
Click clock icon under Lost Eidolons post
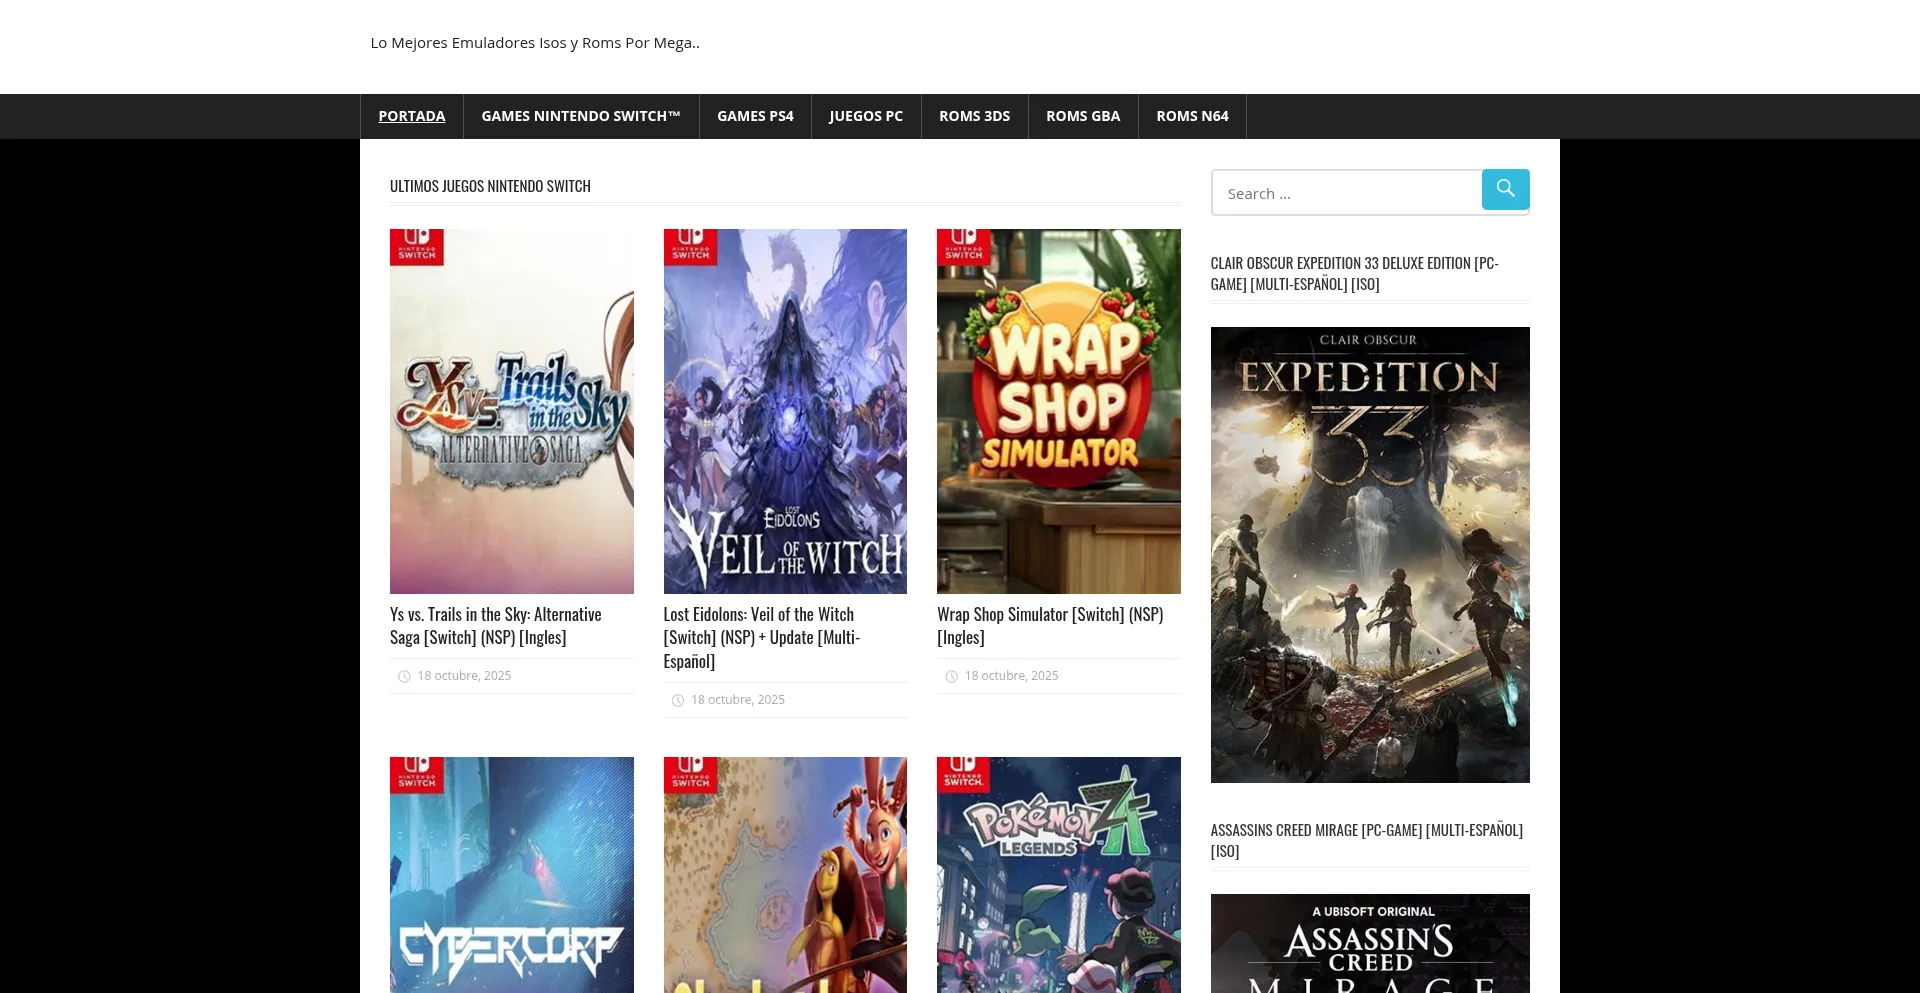pyautogui.click(x=678, y=701)
